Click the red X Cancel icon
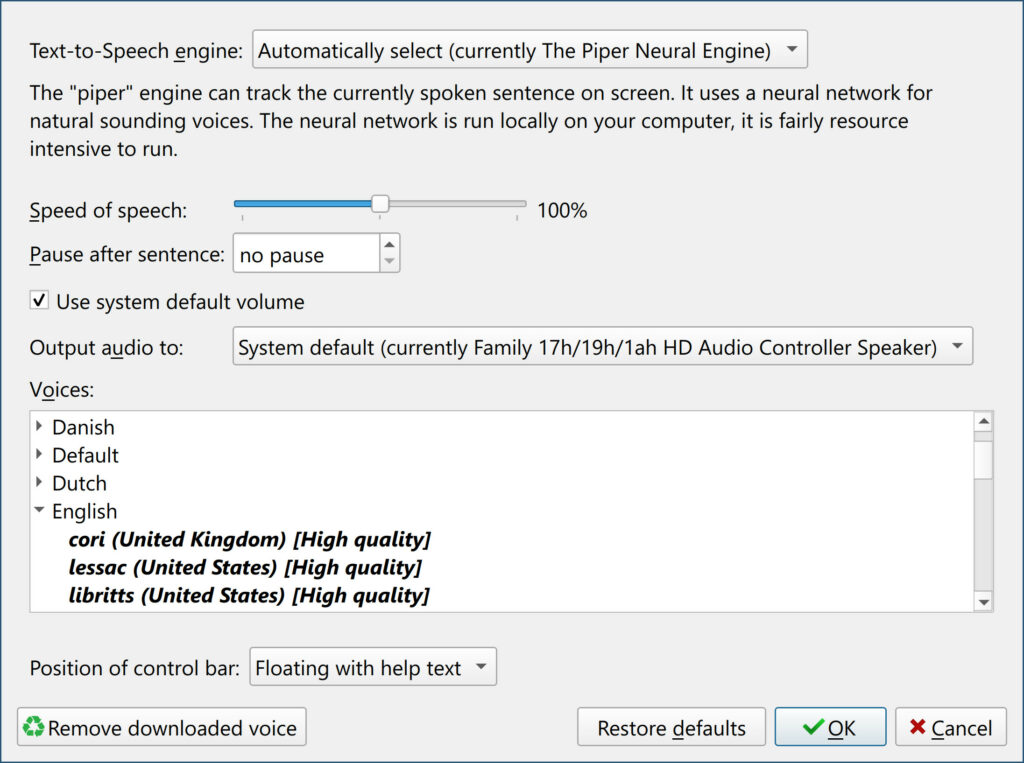Viewport: 1024px width, 763px height. pos(916,728)
